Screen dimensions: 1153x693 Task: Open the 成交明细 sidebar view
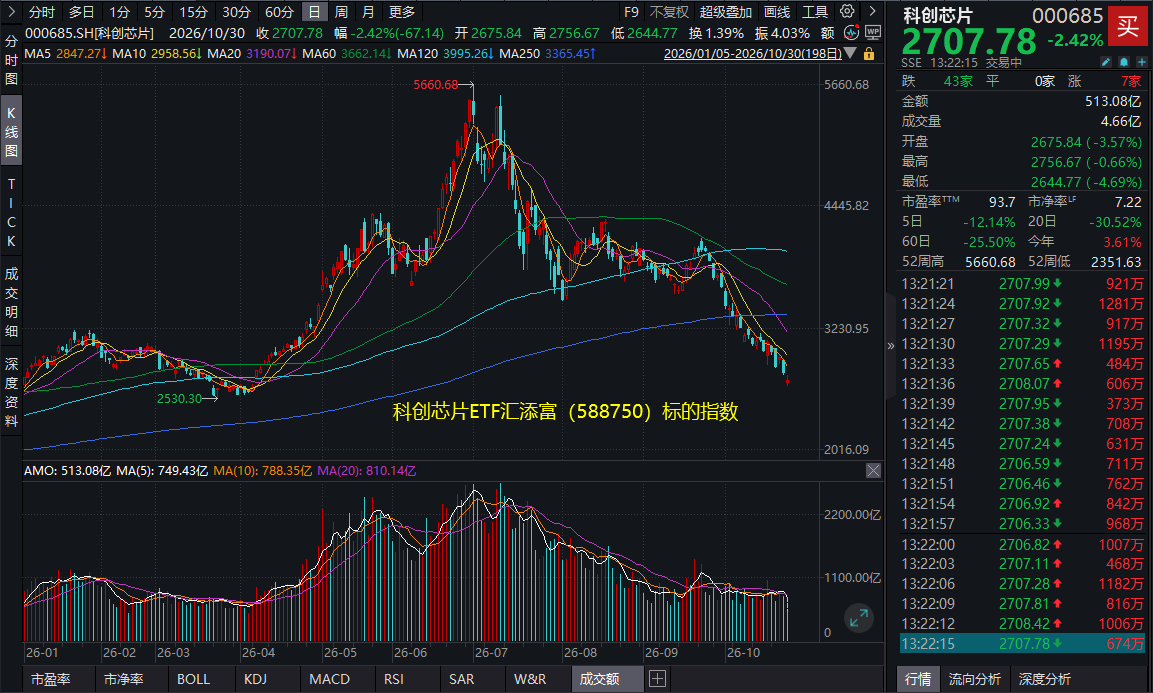pos(11,302)
